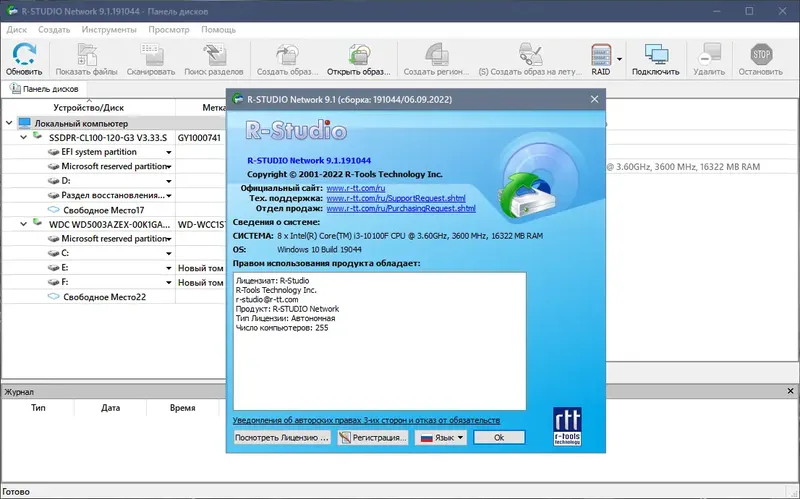Click the RAID toolbar icon
800x499 pixels.
(601, 54)
